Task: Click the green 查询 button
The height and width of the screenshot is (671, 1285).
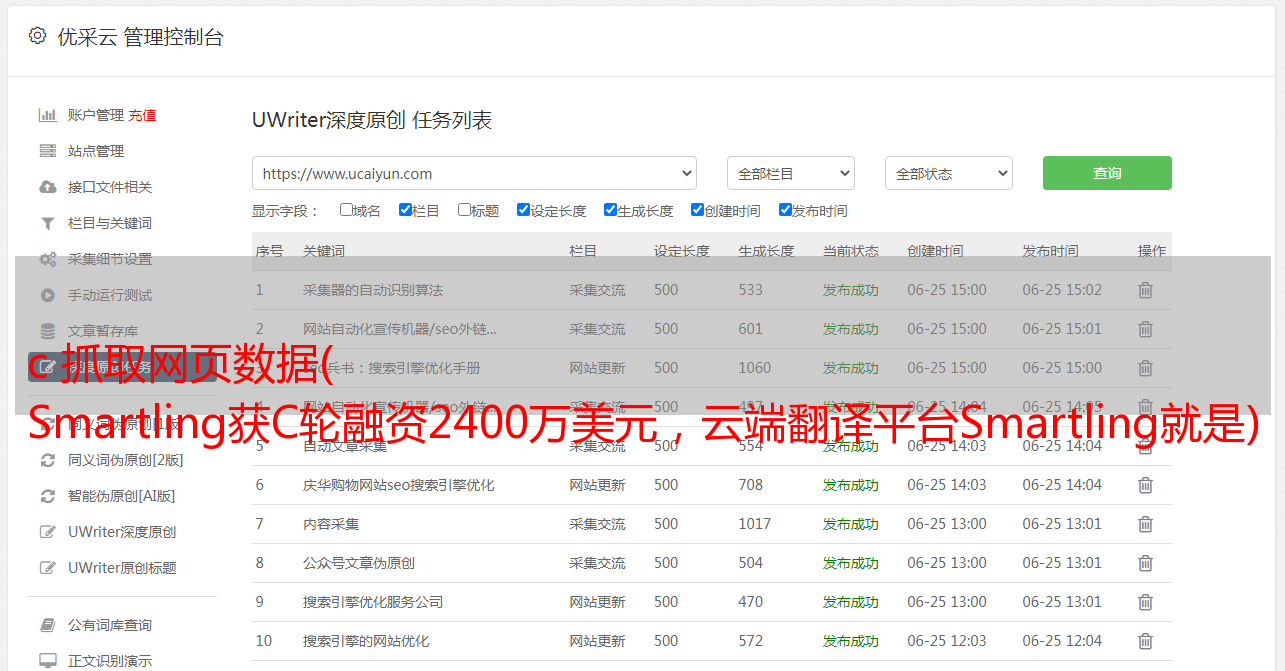Action: [x=1106, y=173]
